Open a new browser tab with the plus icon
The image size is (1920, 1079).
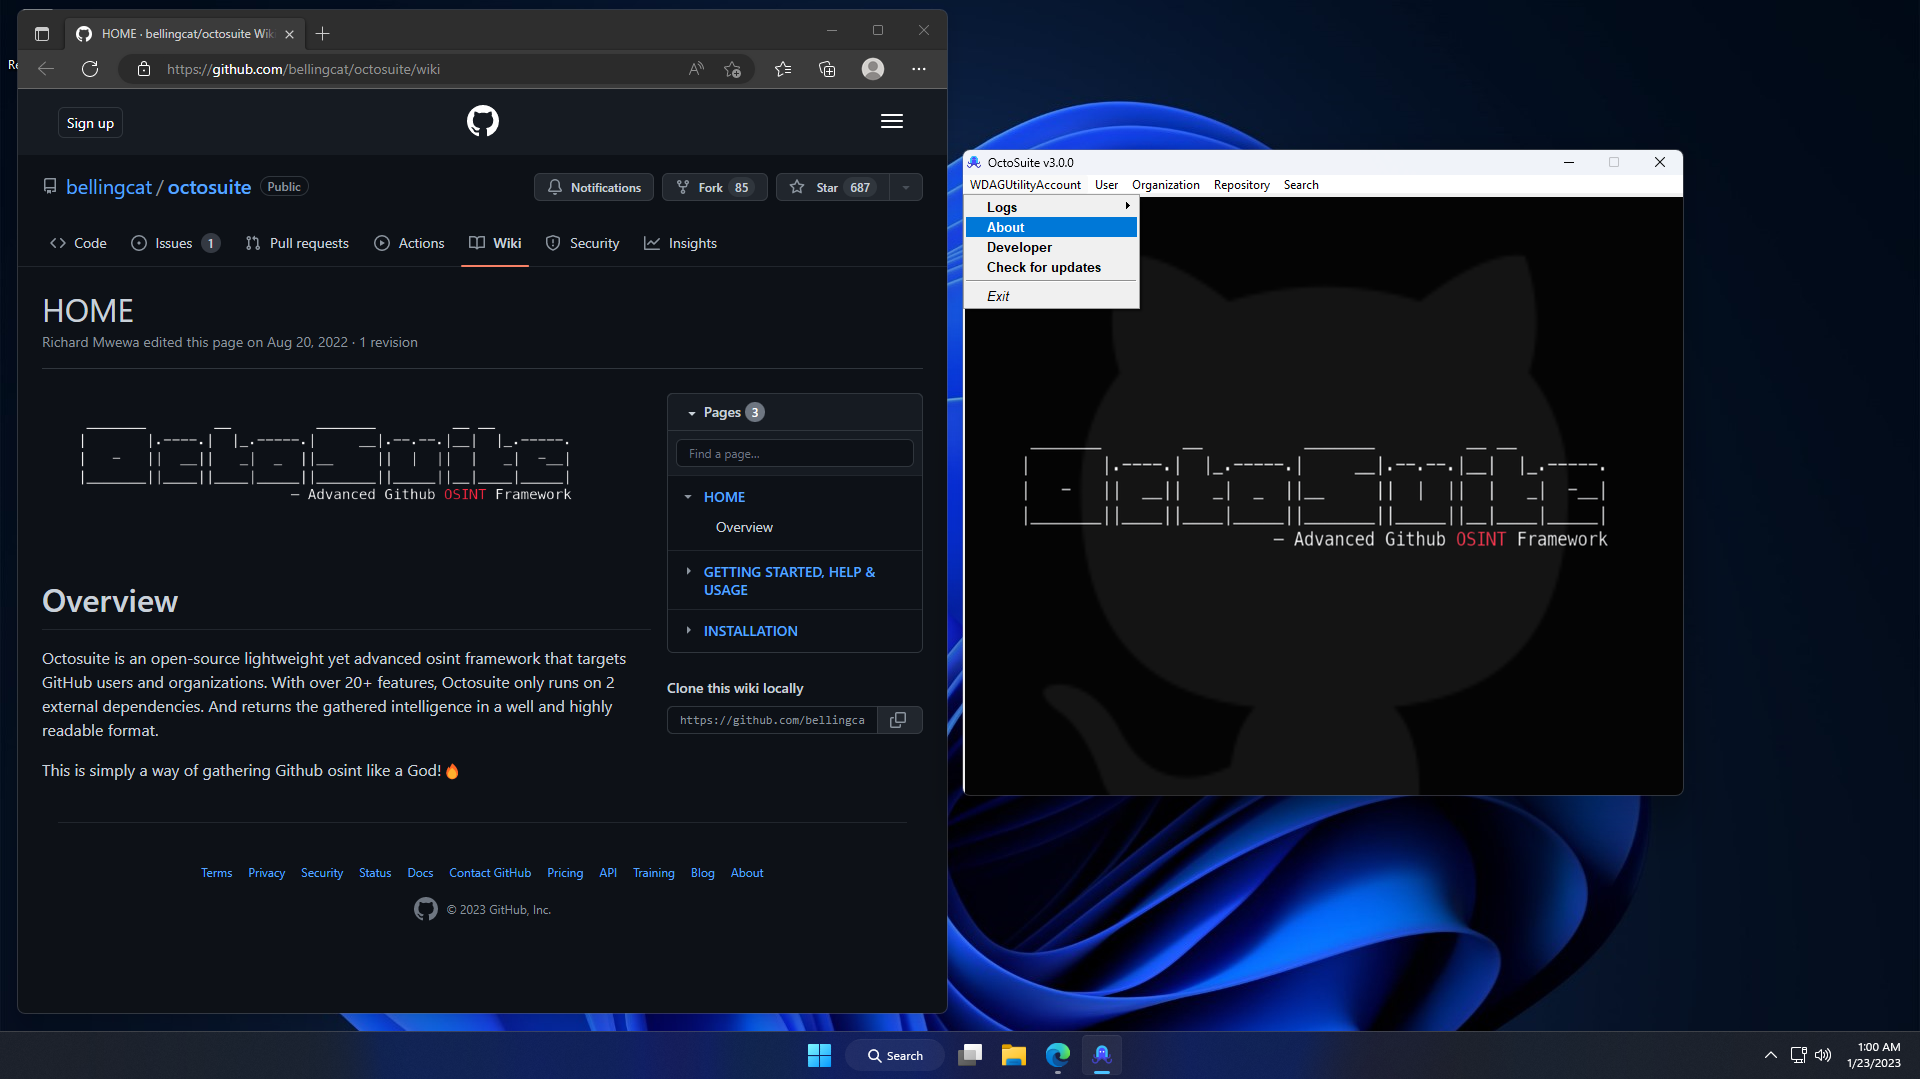click(x=322, y=33)
